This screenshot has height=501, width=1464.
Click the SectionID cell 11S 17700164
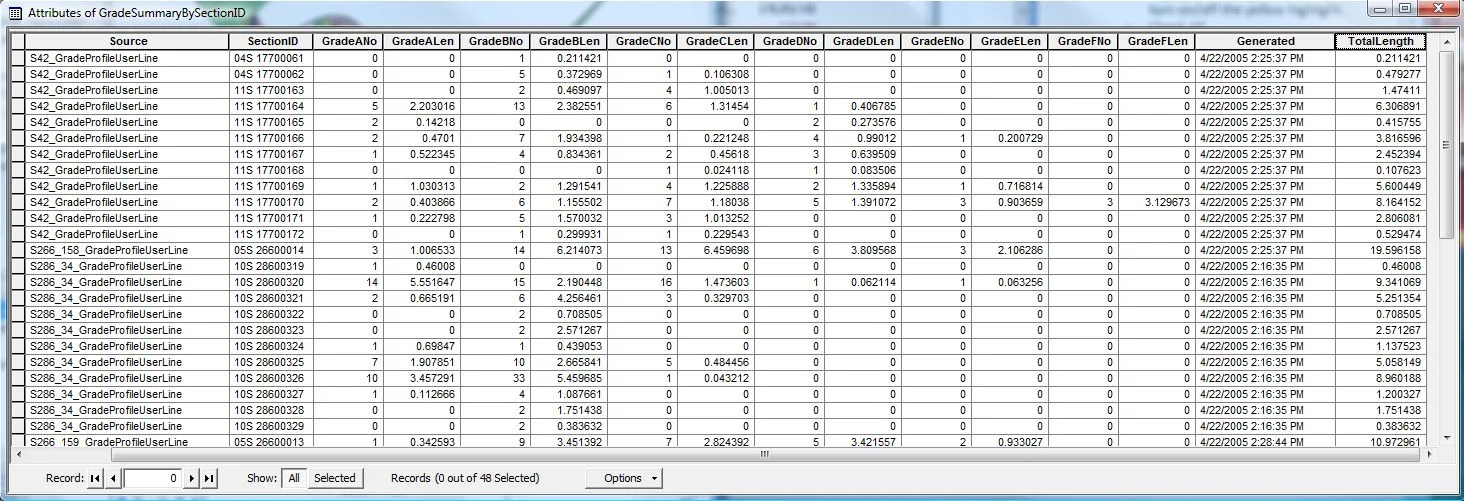click(270, 106)
